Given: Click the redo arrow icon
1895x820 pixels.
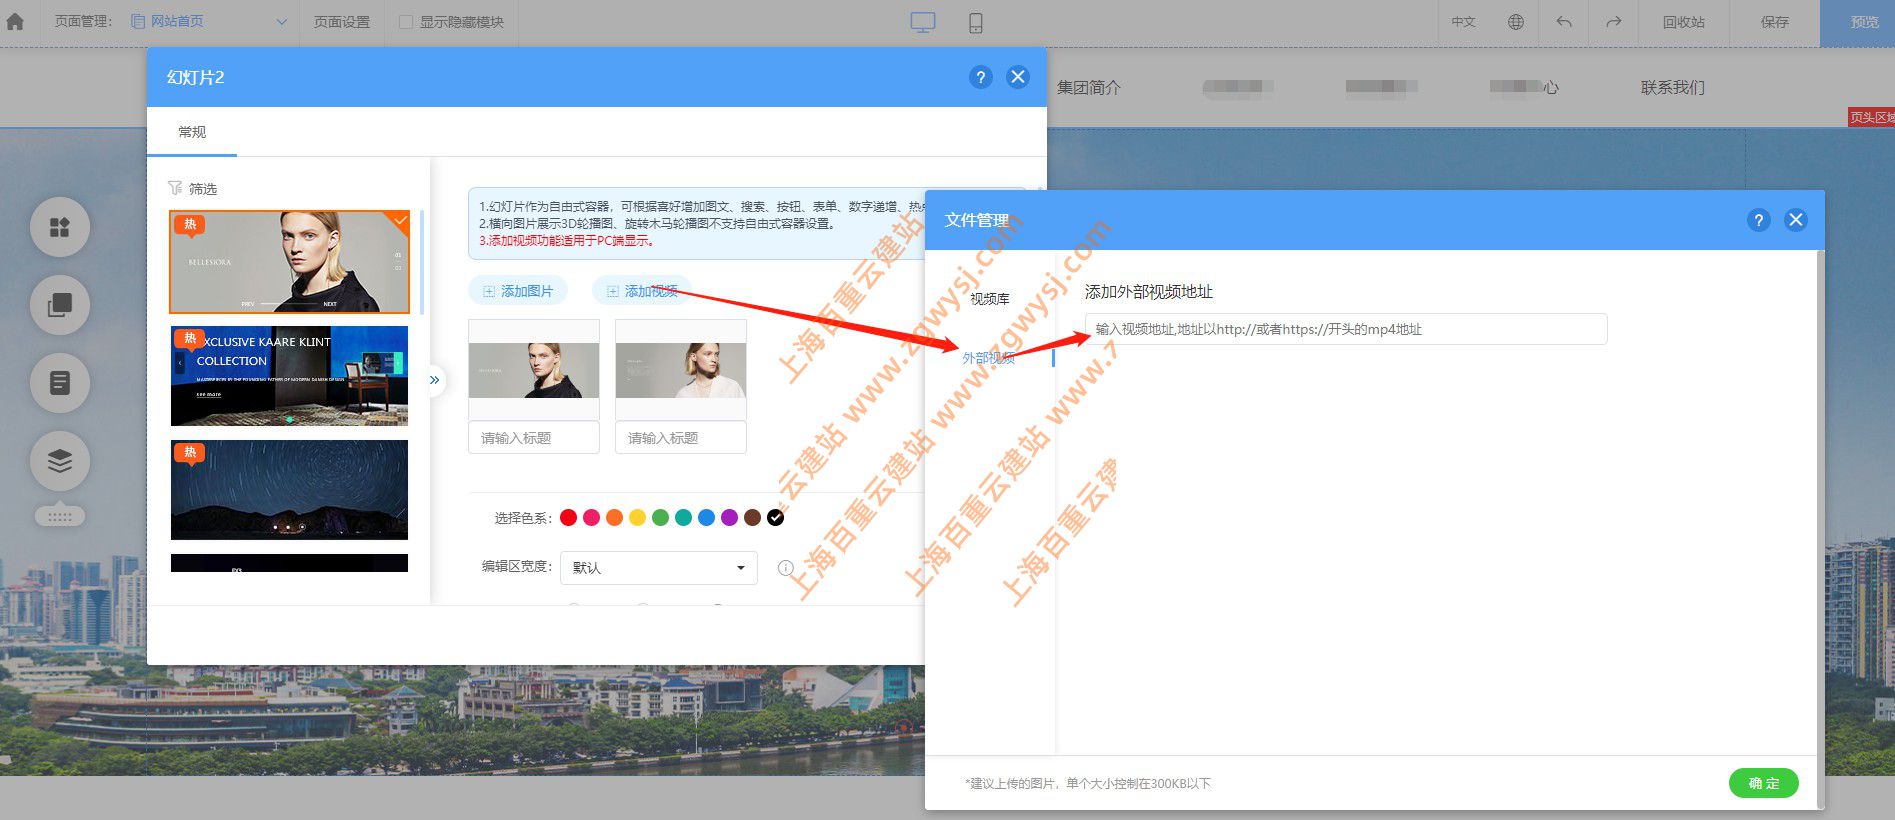Looking at the screenshot, I should click(x=1613, y=22).
